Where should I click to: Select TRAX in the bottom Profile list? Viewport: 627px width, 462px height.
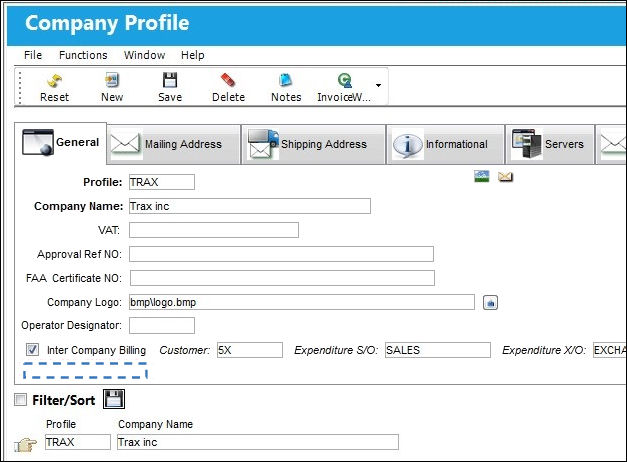[78, 442]
